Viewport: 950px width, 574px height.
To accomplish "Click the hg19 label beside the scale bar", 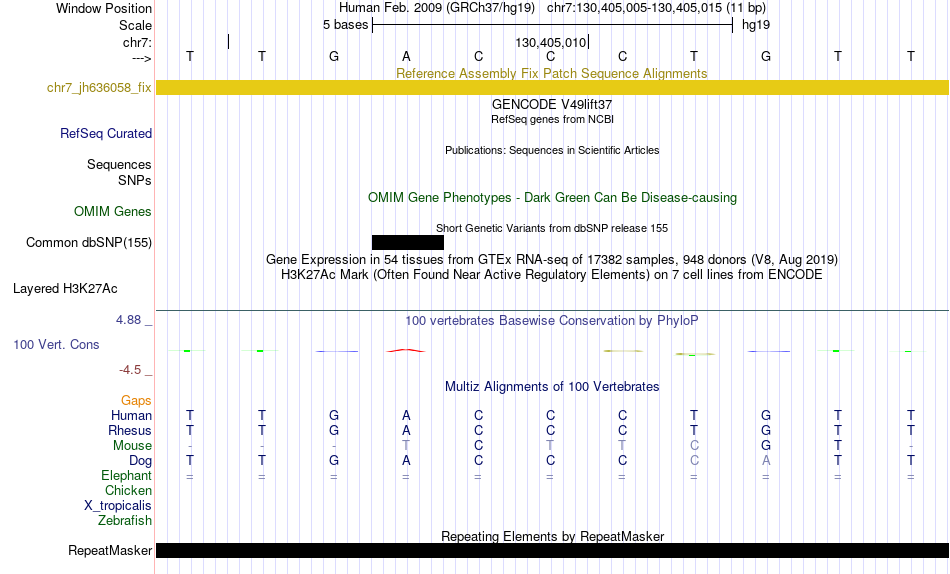I will point(756,25).
